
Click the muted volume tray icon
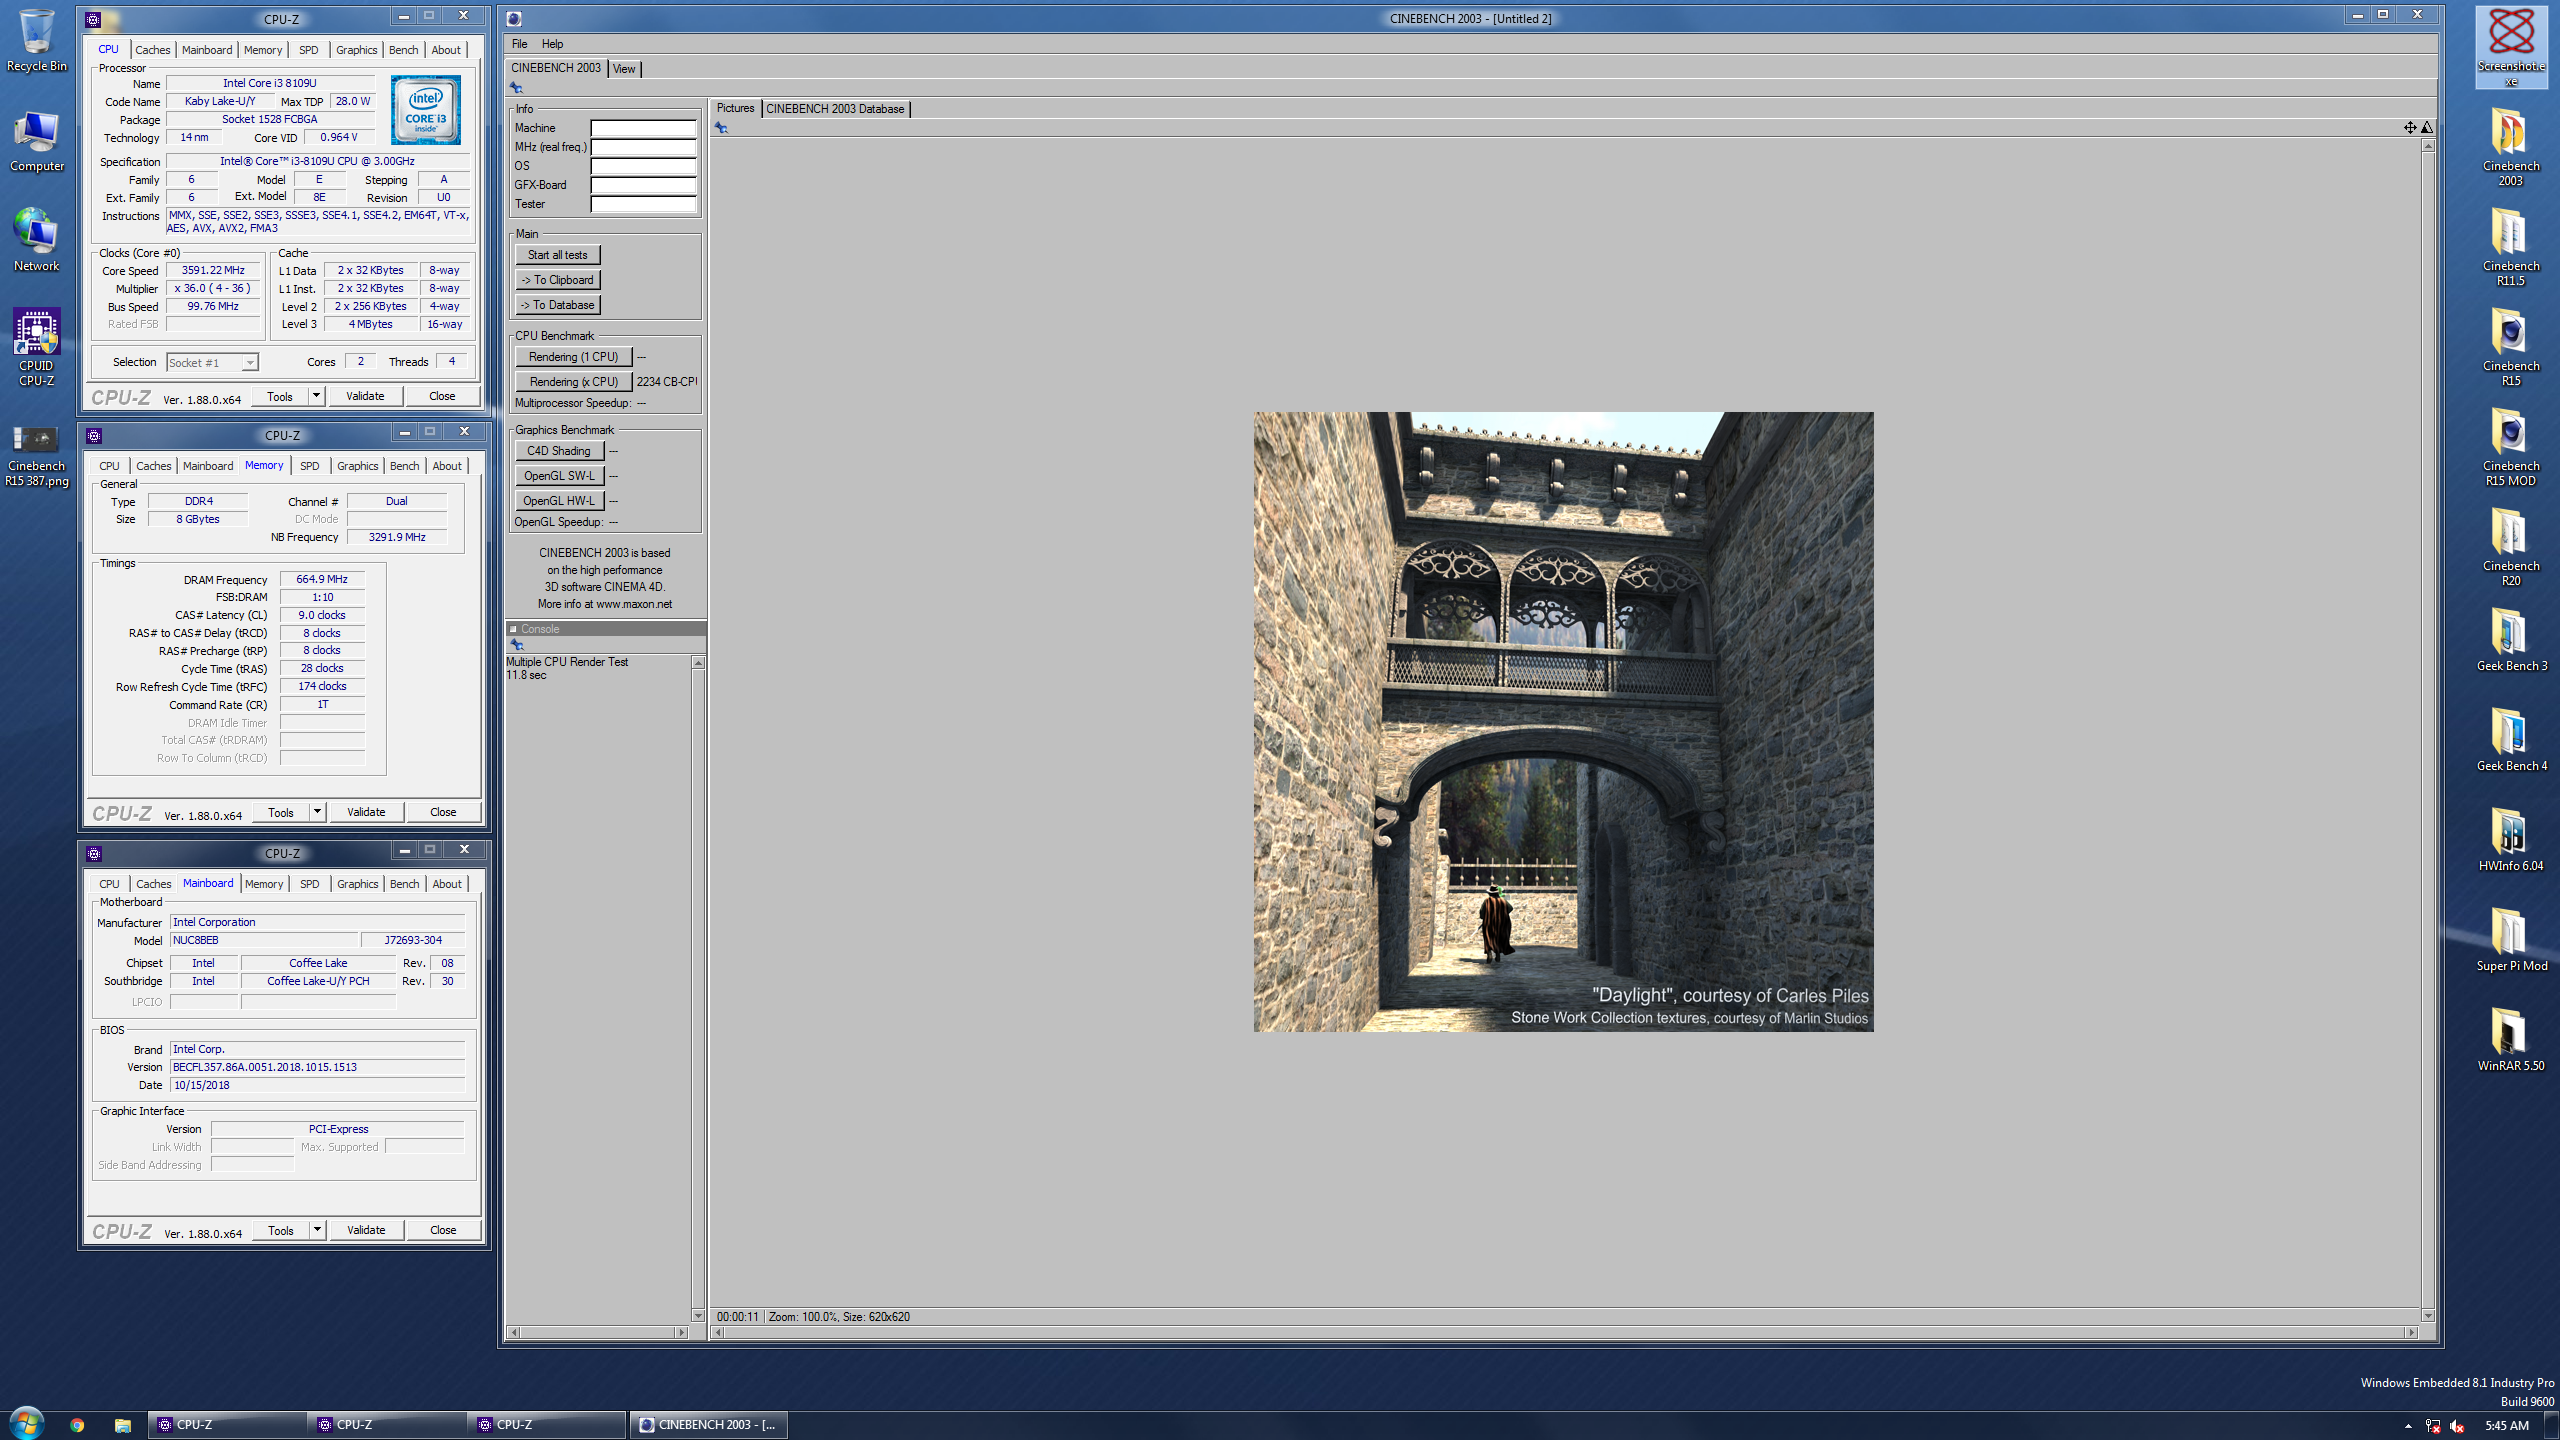2458,1426
